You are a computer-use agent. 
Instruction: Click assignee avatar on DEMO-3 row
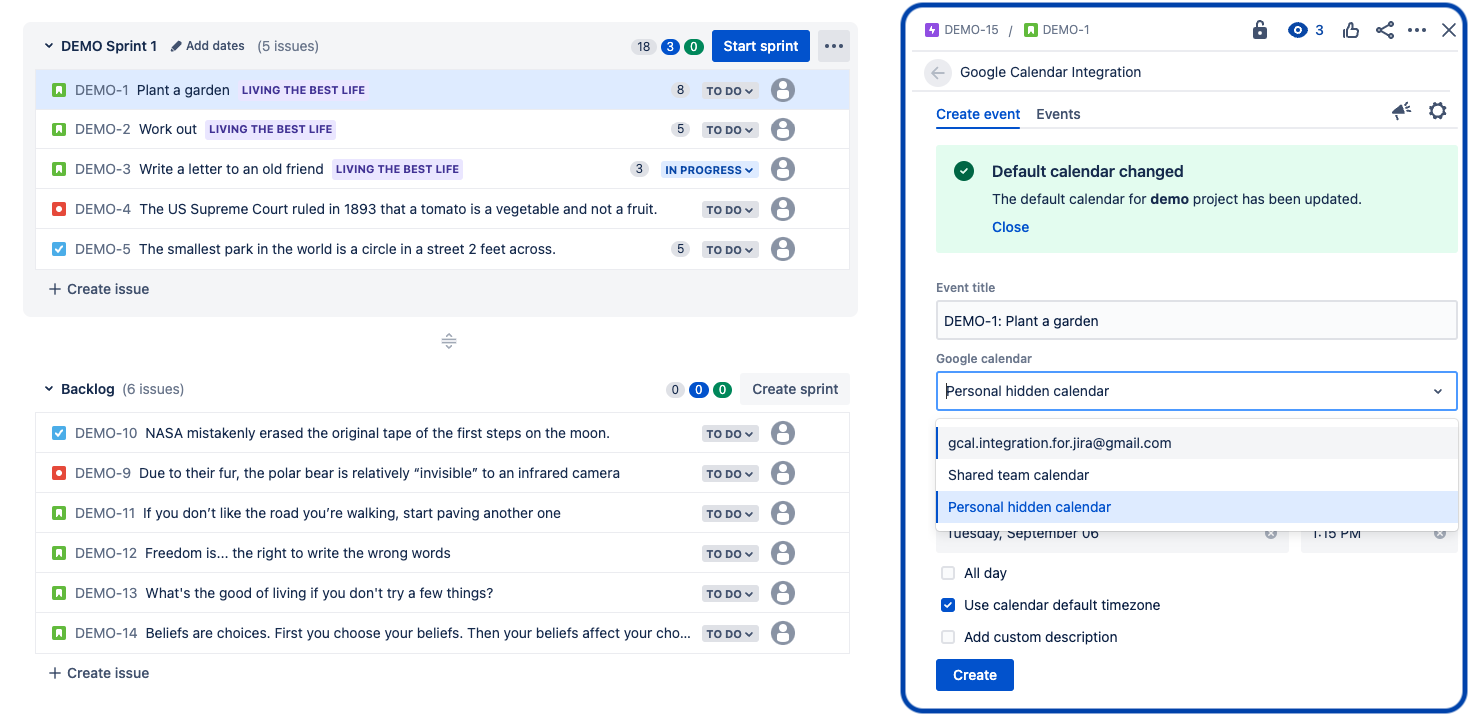(783, 170)
